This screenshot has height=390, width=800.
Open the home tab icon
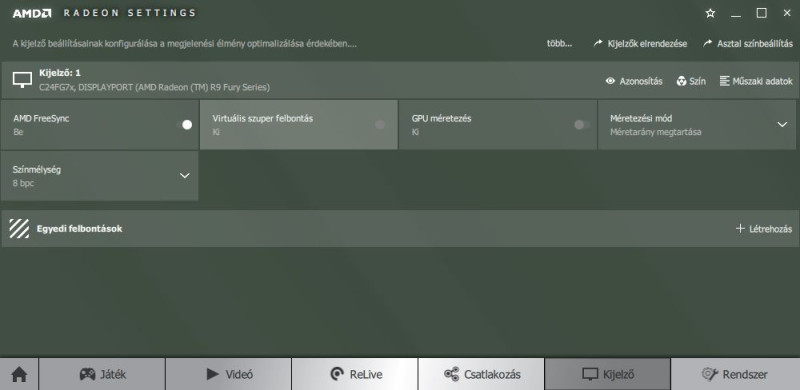[19, 374]
